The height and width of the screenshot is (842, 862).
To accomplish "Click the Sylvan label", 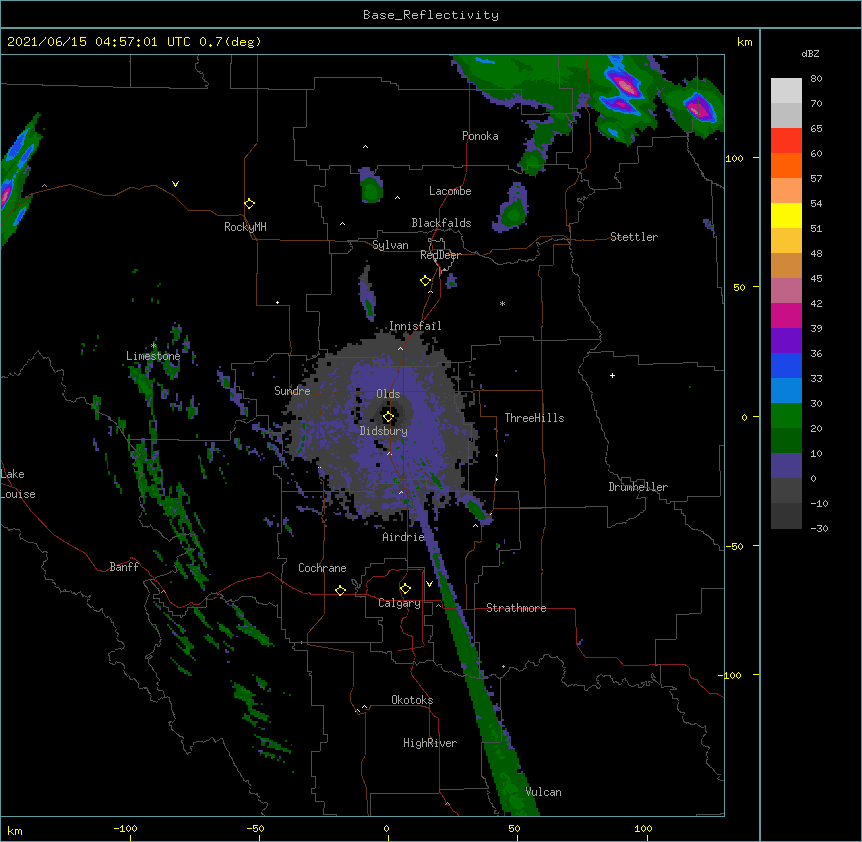I will 390,245.
